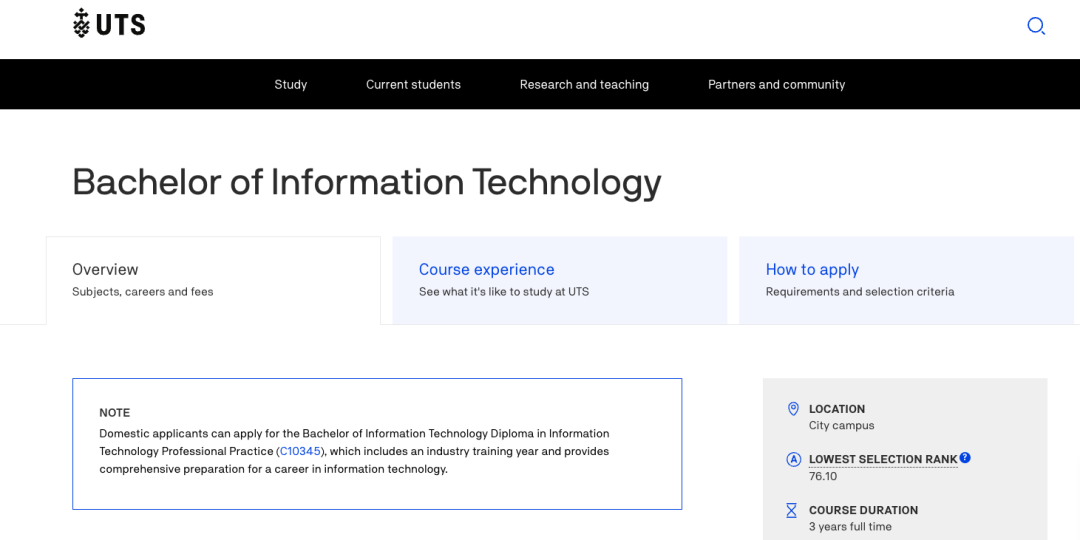This screenshot has height=540, width=1080.
Task: Show the selection rank help tooltip
Action: tap(965, 457)
